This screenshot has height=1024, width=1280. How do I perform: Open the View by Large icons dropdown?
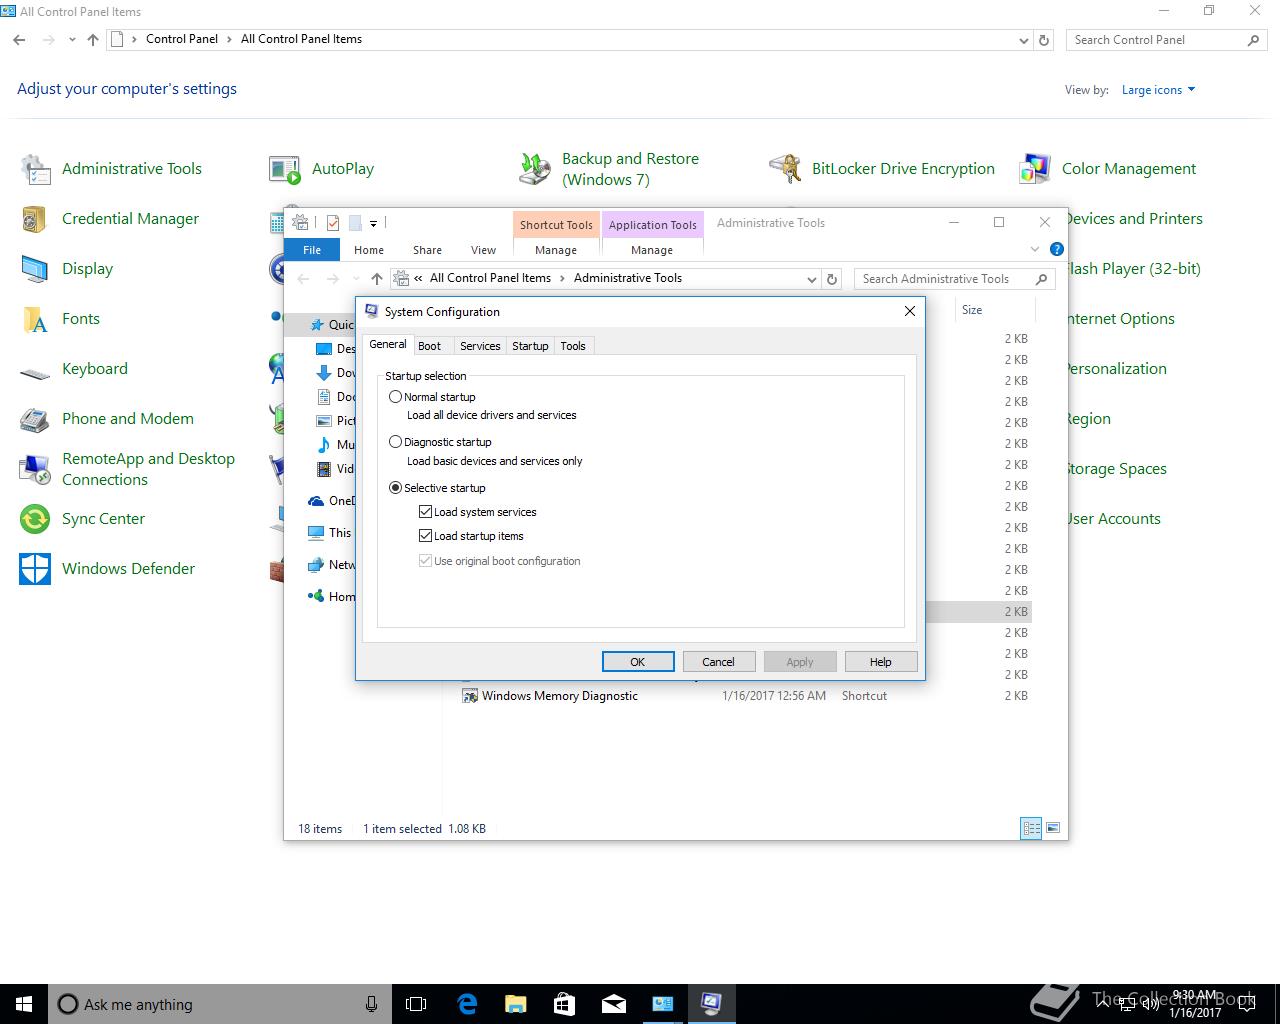(1158, 90)
